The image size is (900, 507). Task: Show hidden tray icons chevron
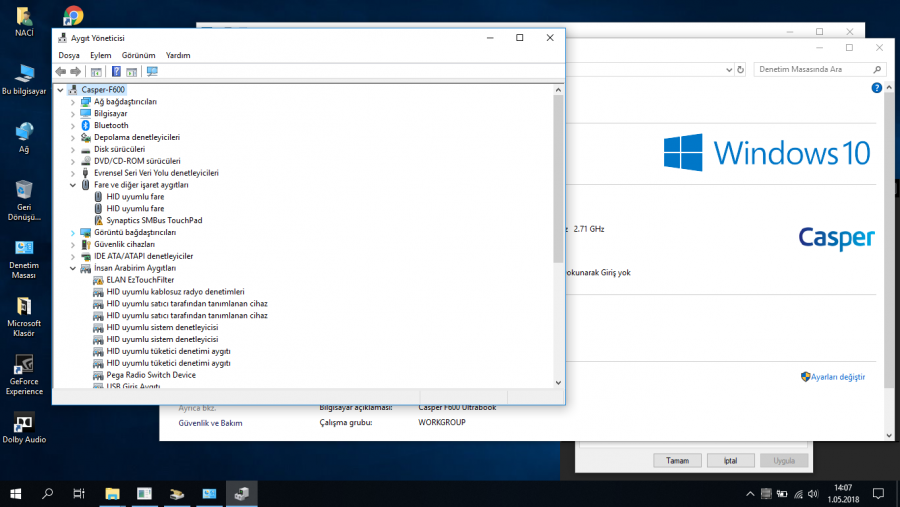point(750,494)
